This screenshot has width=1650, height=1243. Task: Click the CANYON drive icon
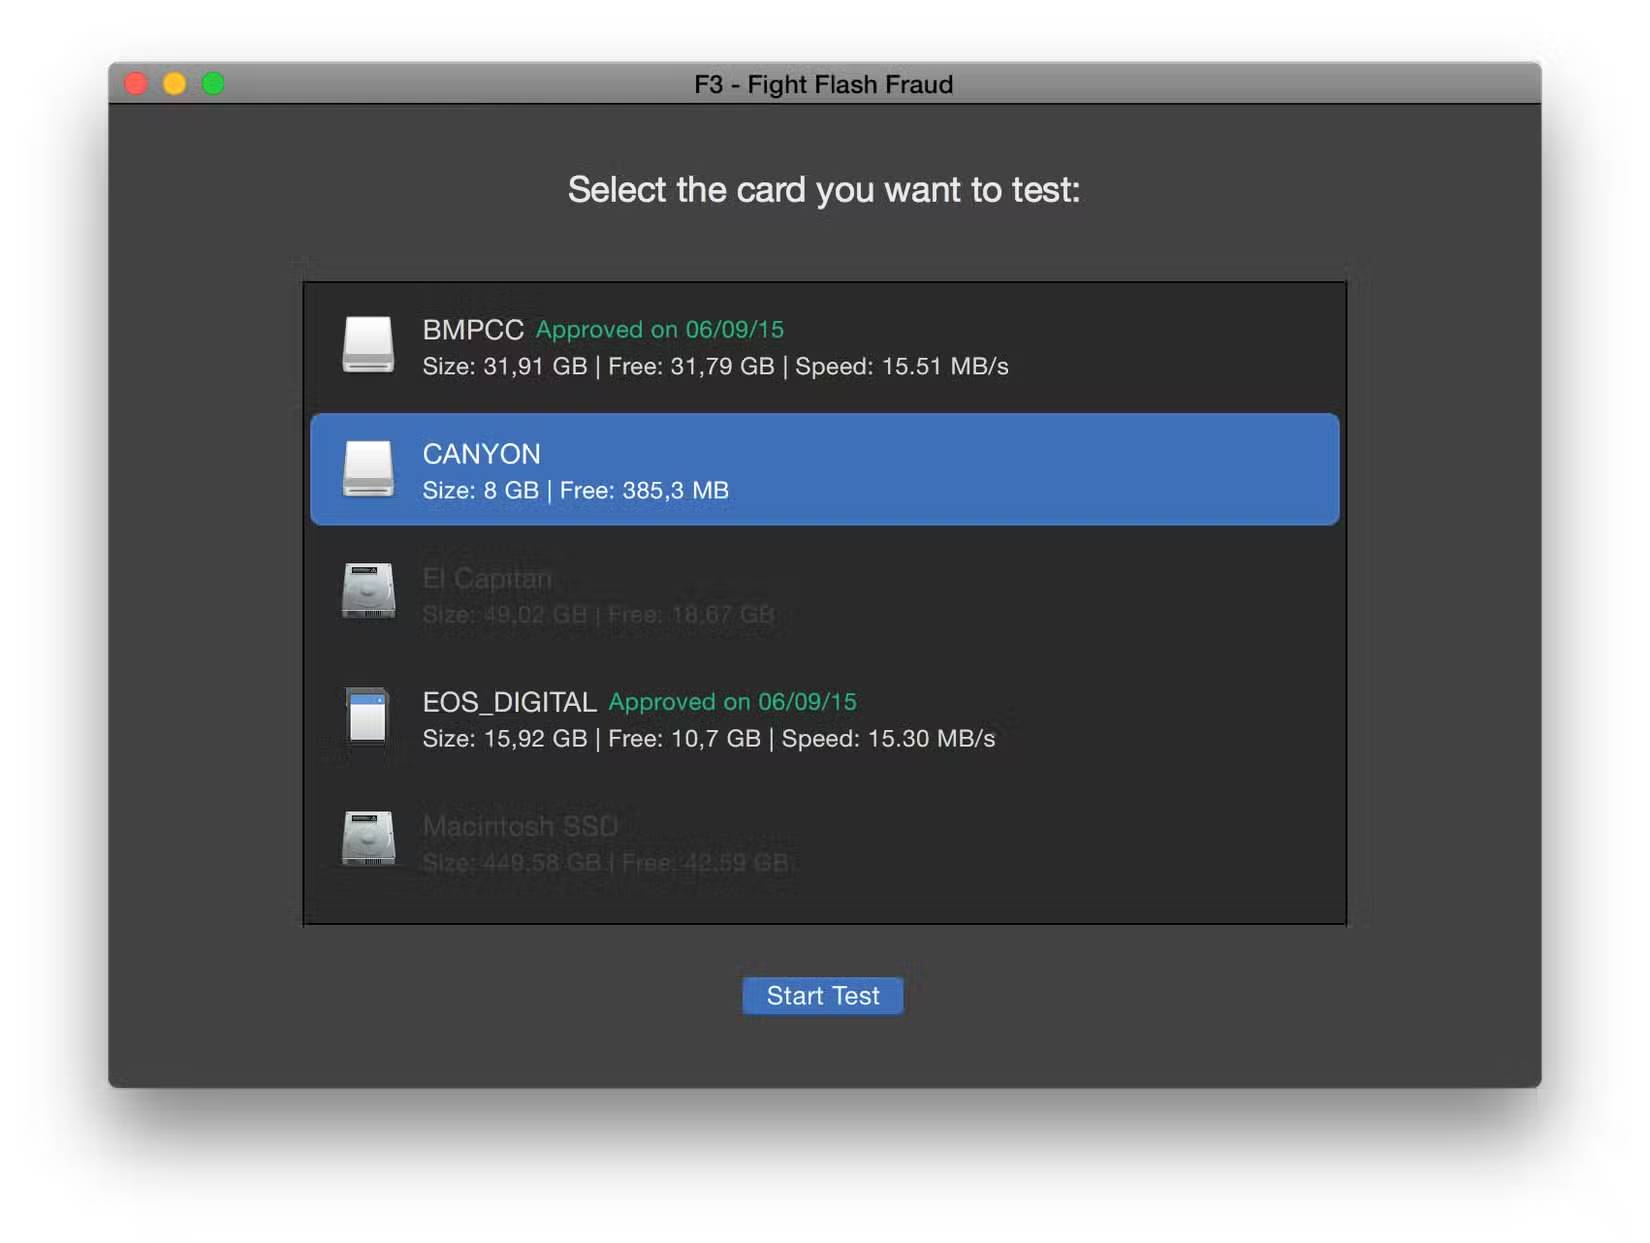tap(369, 470)
